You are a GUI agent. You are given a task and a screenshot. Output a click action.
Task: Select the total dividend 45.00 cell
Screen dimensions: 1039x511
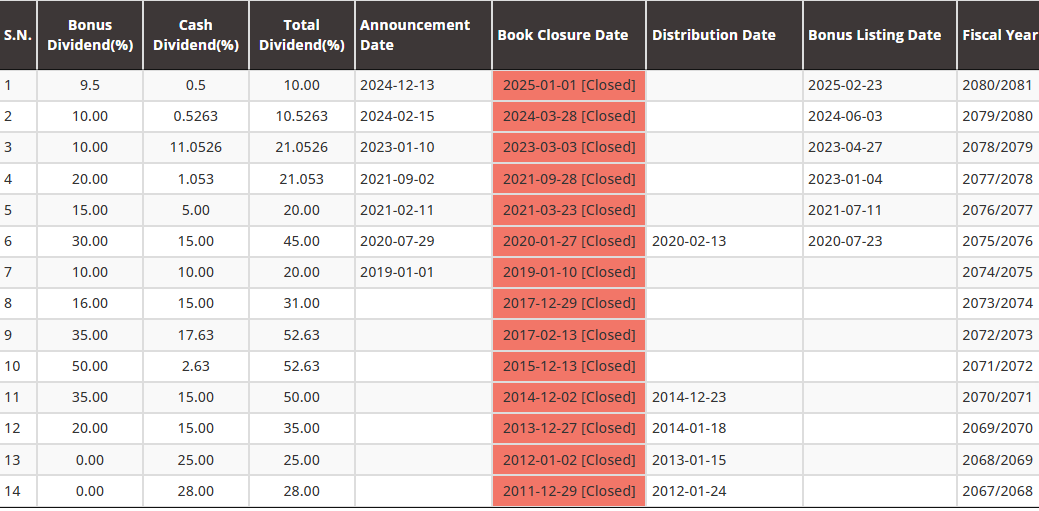tap(301, 241)
